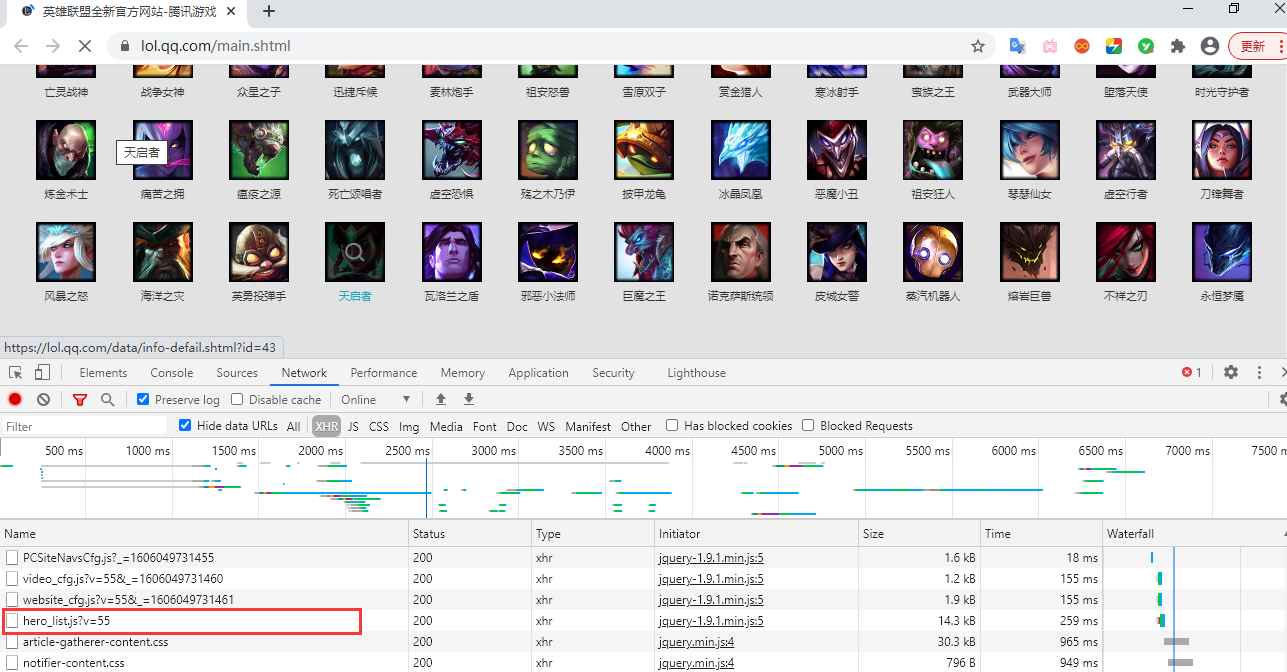Viewport: 1287px width, 672px height.
Task: Switch to Elements tab
Action: coord(103,373)
